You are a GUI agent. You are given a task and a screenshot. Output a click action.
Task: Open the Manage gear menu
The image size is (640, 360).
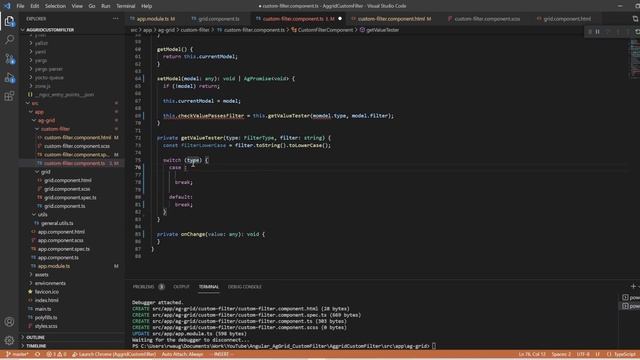point(9,340)
